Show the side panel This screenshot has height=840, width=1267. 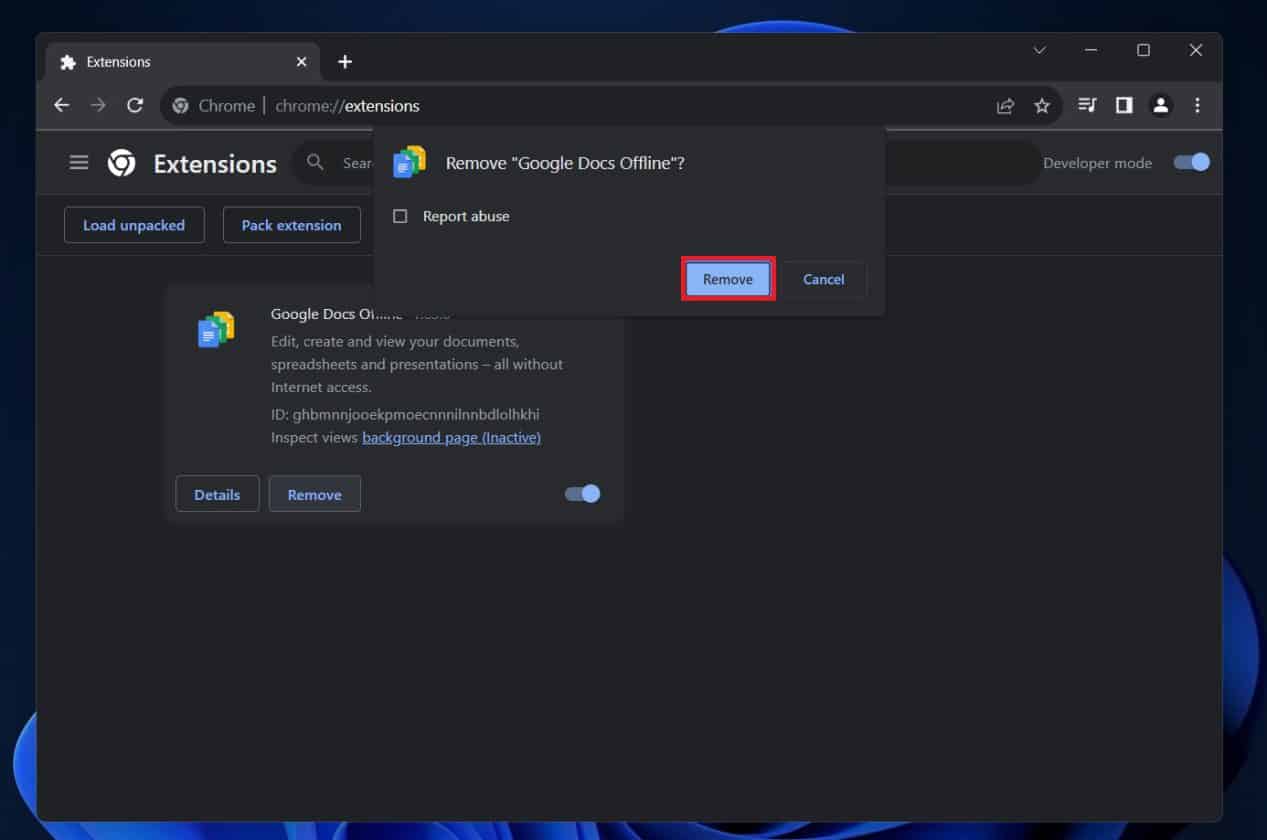[1124, 105]
